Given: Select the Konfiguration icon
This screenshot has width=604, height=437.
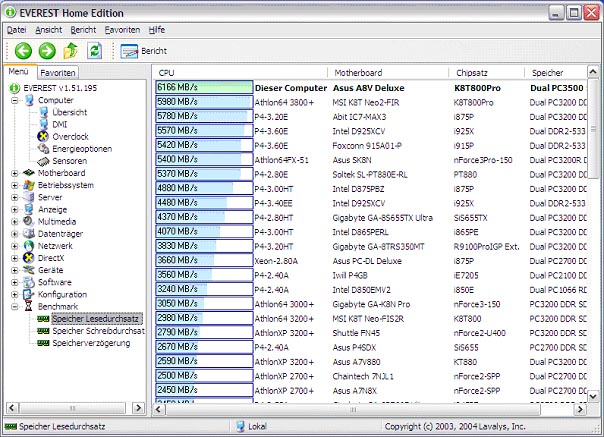Looking at the screenshot, I should click(29, 294).
